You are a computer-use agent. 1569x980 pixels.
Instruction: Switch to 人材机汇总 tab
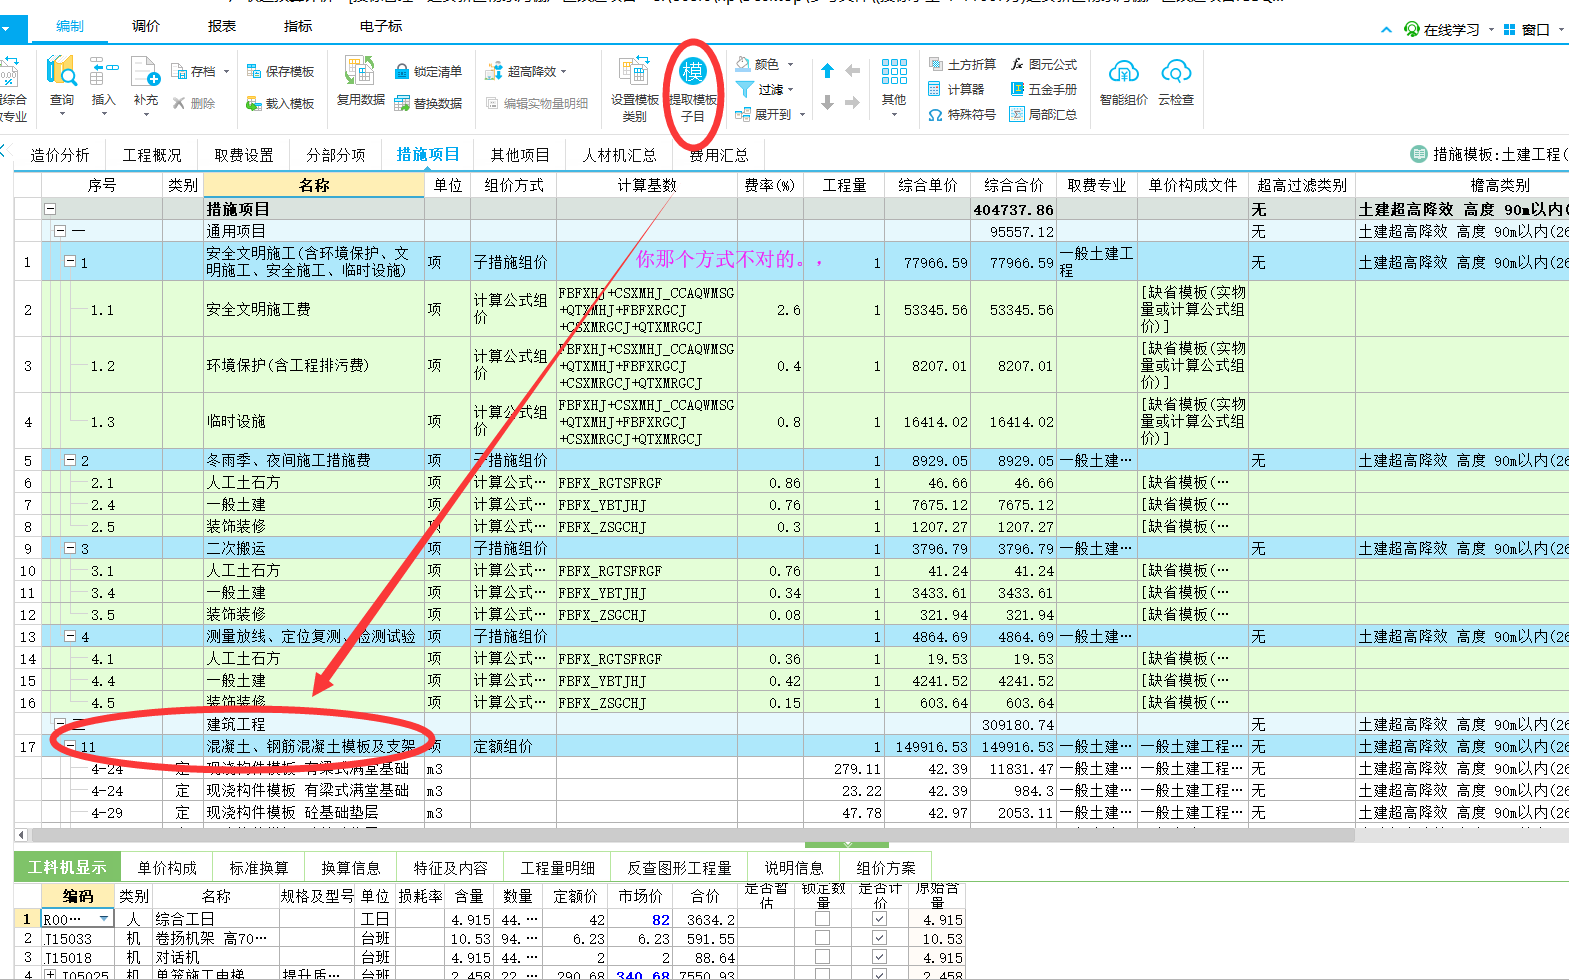click(x=620, y=155)
